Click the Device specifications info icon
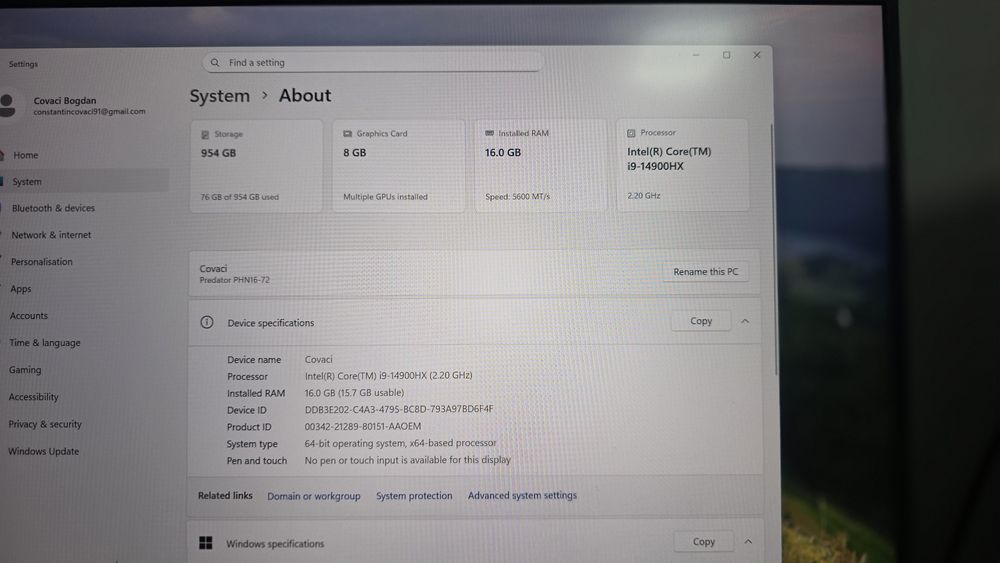The height and width of the screenshot is (563, 1000). [x=207, y=322]
